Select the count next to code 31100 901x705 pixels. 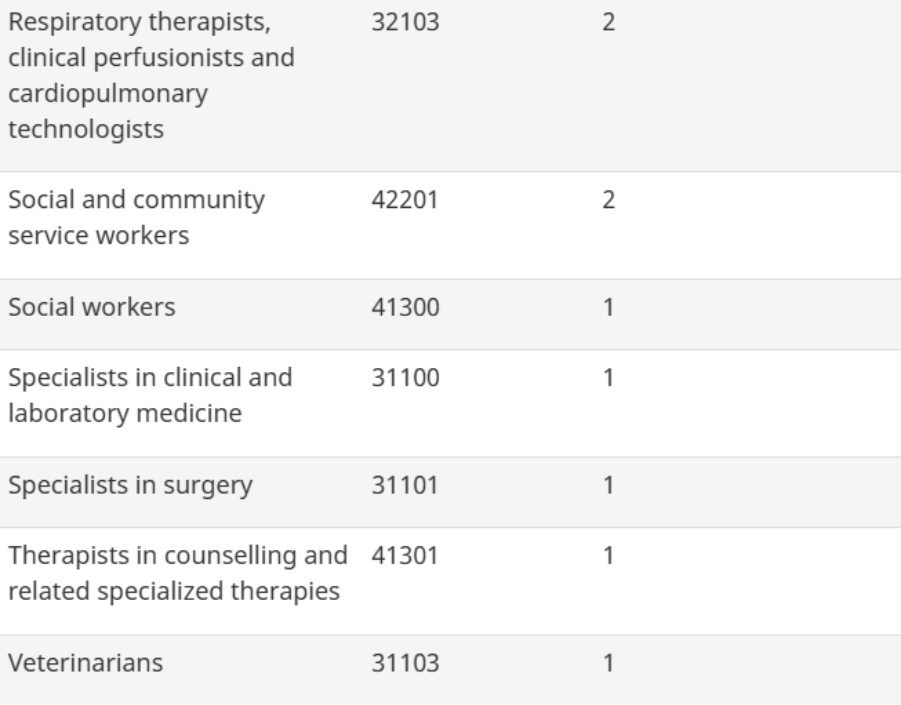point(607,379)
